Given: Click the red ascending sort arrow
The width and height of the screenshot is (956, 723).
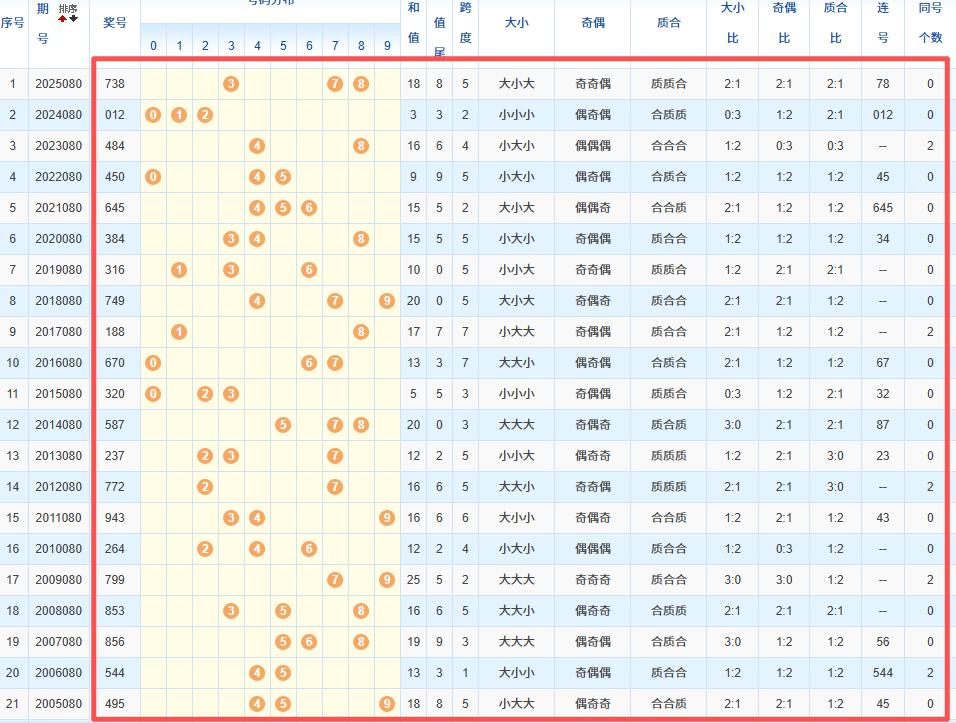Looking at the screenshot, I should [x=62, y=18].
